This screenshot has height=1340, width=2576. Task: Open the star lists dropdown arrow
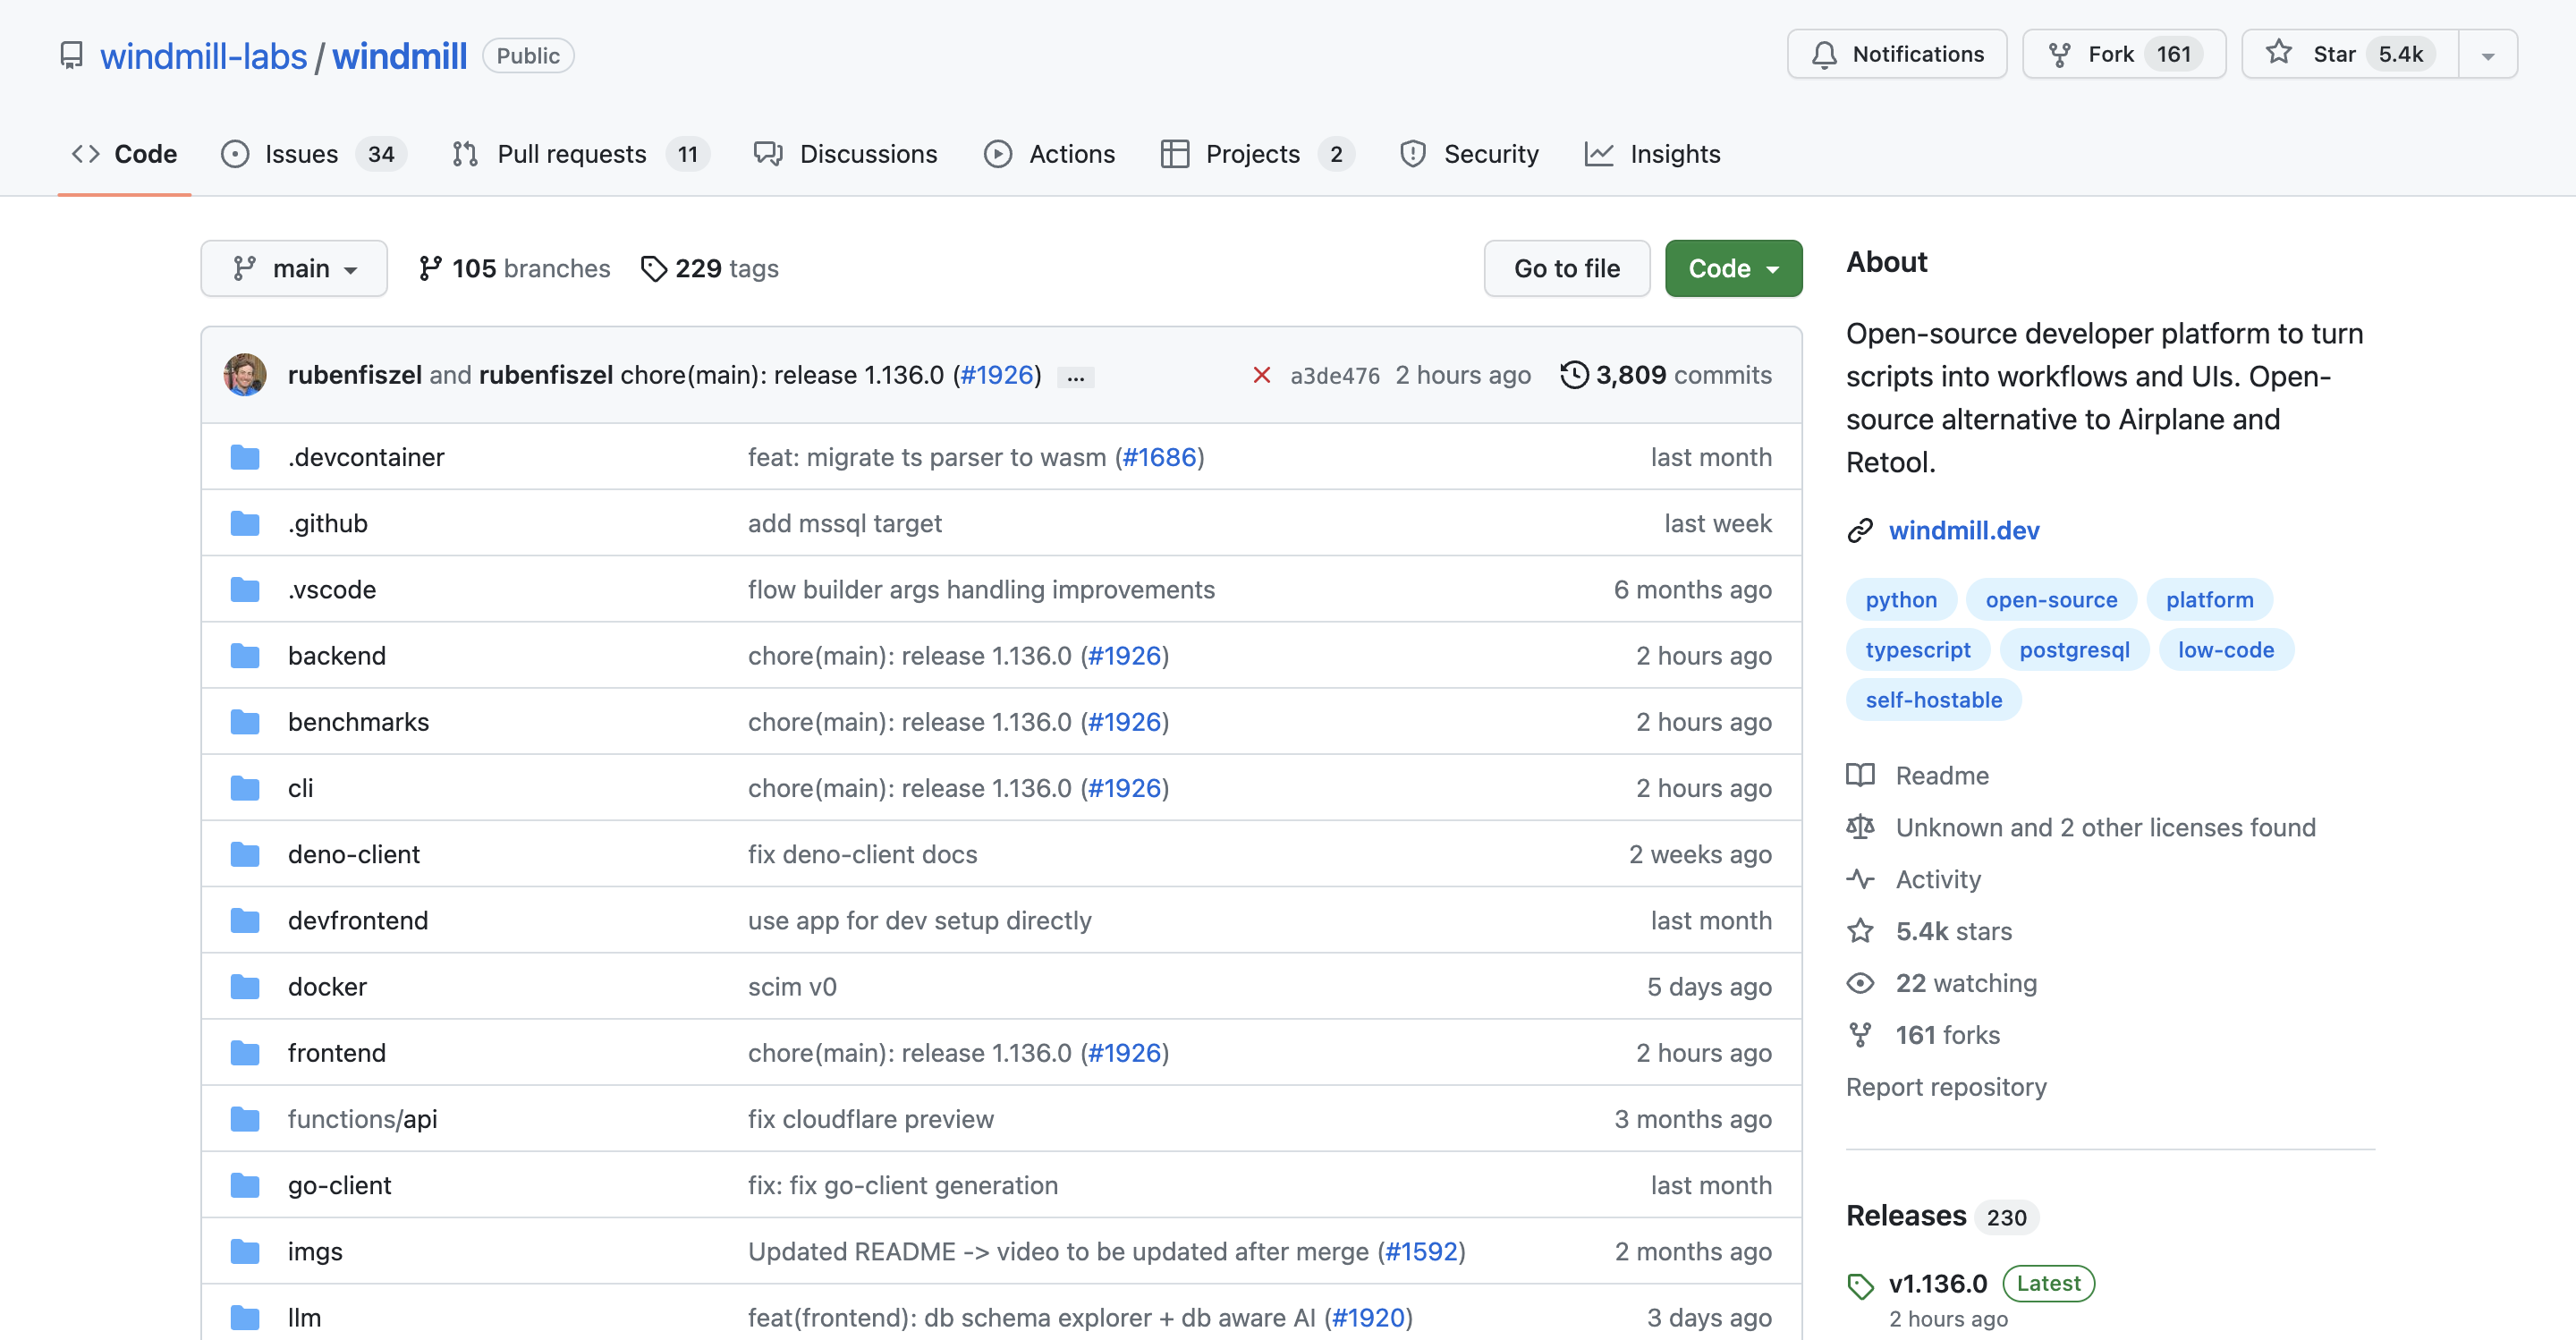click(x=2487, y=55)
